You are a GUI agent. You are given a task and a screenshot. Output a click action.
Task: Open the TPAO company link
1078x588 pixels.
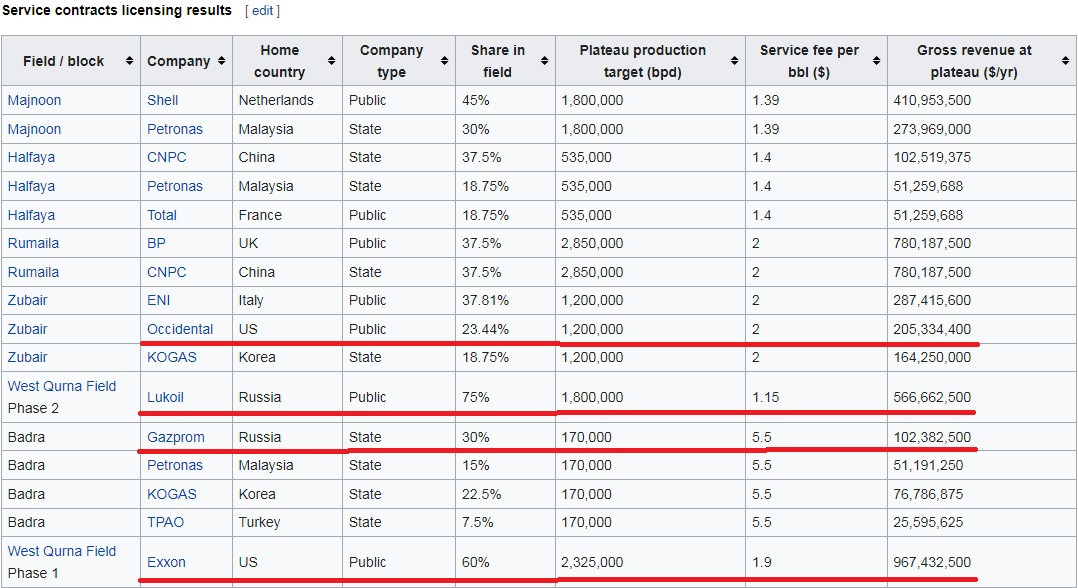[165, 522]
